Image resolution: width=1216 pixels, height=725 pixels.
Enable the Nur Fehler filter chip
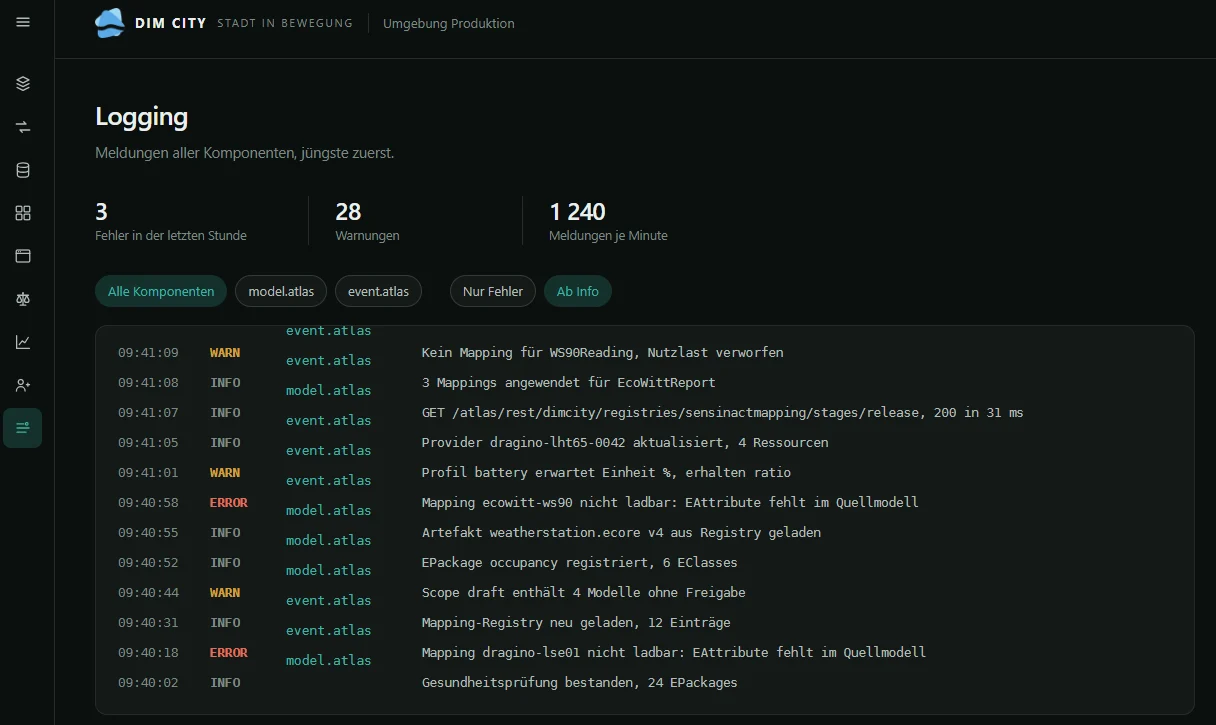[x=493, y=291]
